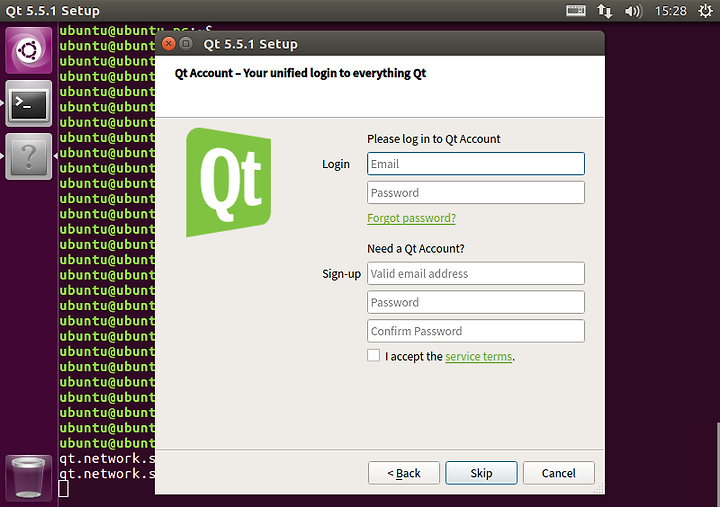Click the dialog's greyed-out minimize button
The image size is (720, 507).
[x=186, y=44]
